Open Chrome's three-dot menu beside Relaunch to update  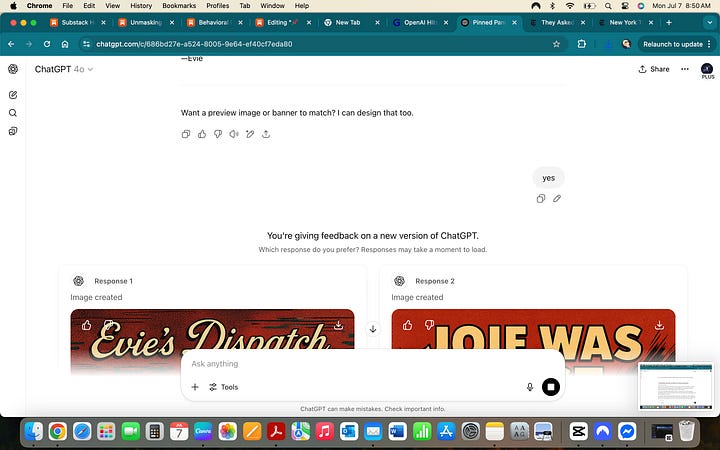(709, 44)
